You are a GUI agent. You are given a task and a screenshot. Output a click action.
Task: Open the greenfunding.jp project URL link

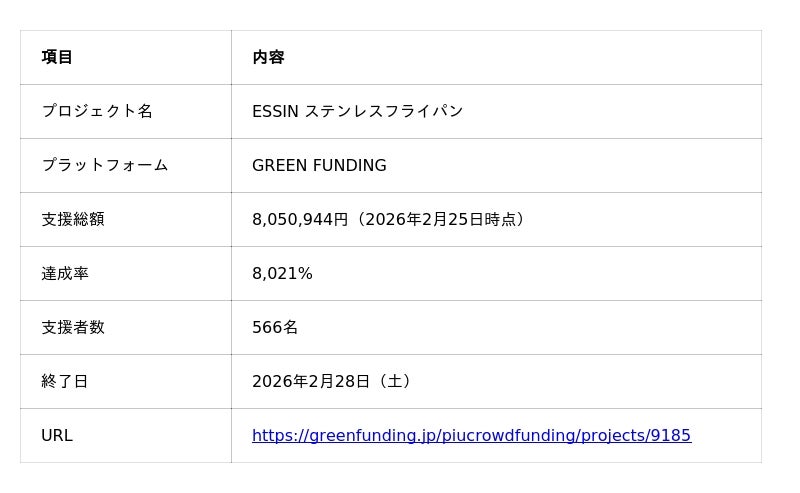pyautogui.click(x=471, y=436)
